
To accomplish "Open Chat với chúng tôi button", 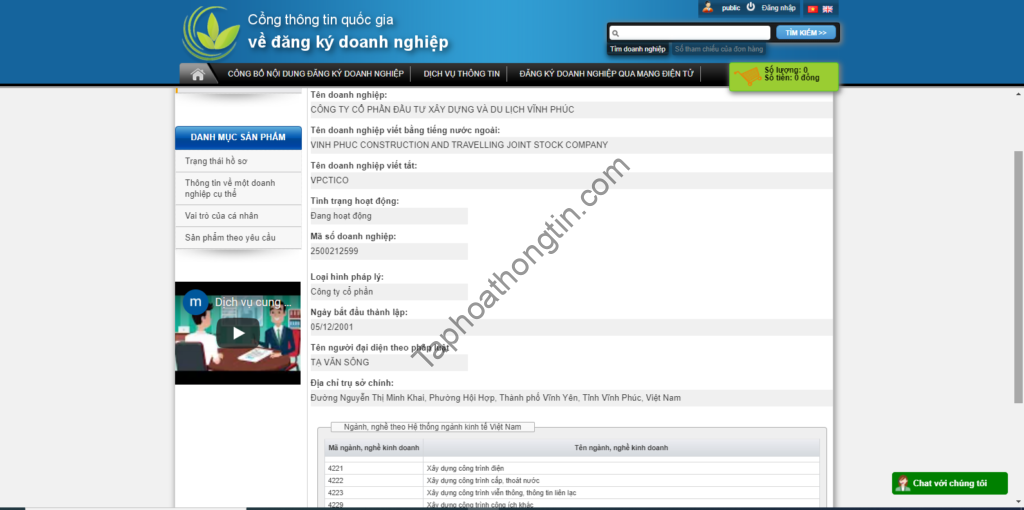I will pyautogui.click(x=950, y=483).
